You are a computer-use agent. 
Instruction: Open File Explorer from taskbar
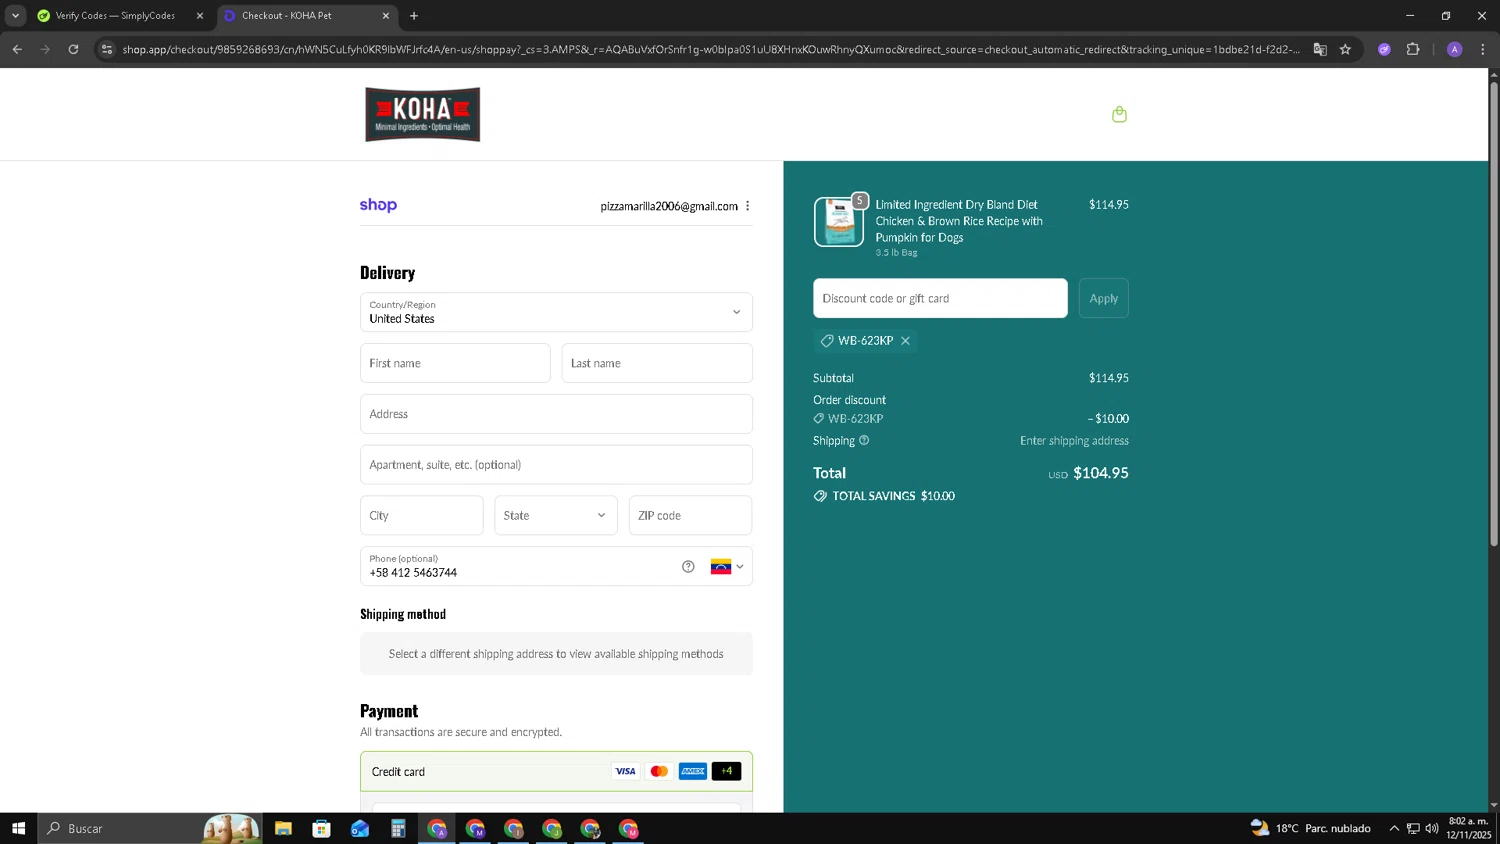click(x=283, y=828)
